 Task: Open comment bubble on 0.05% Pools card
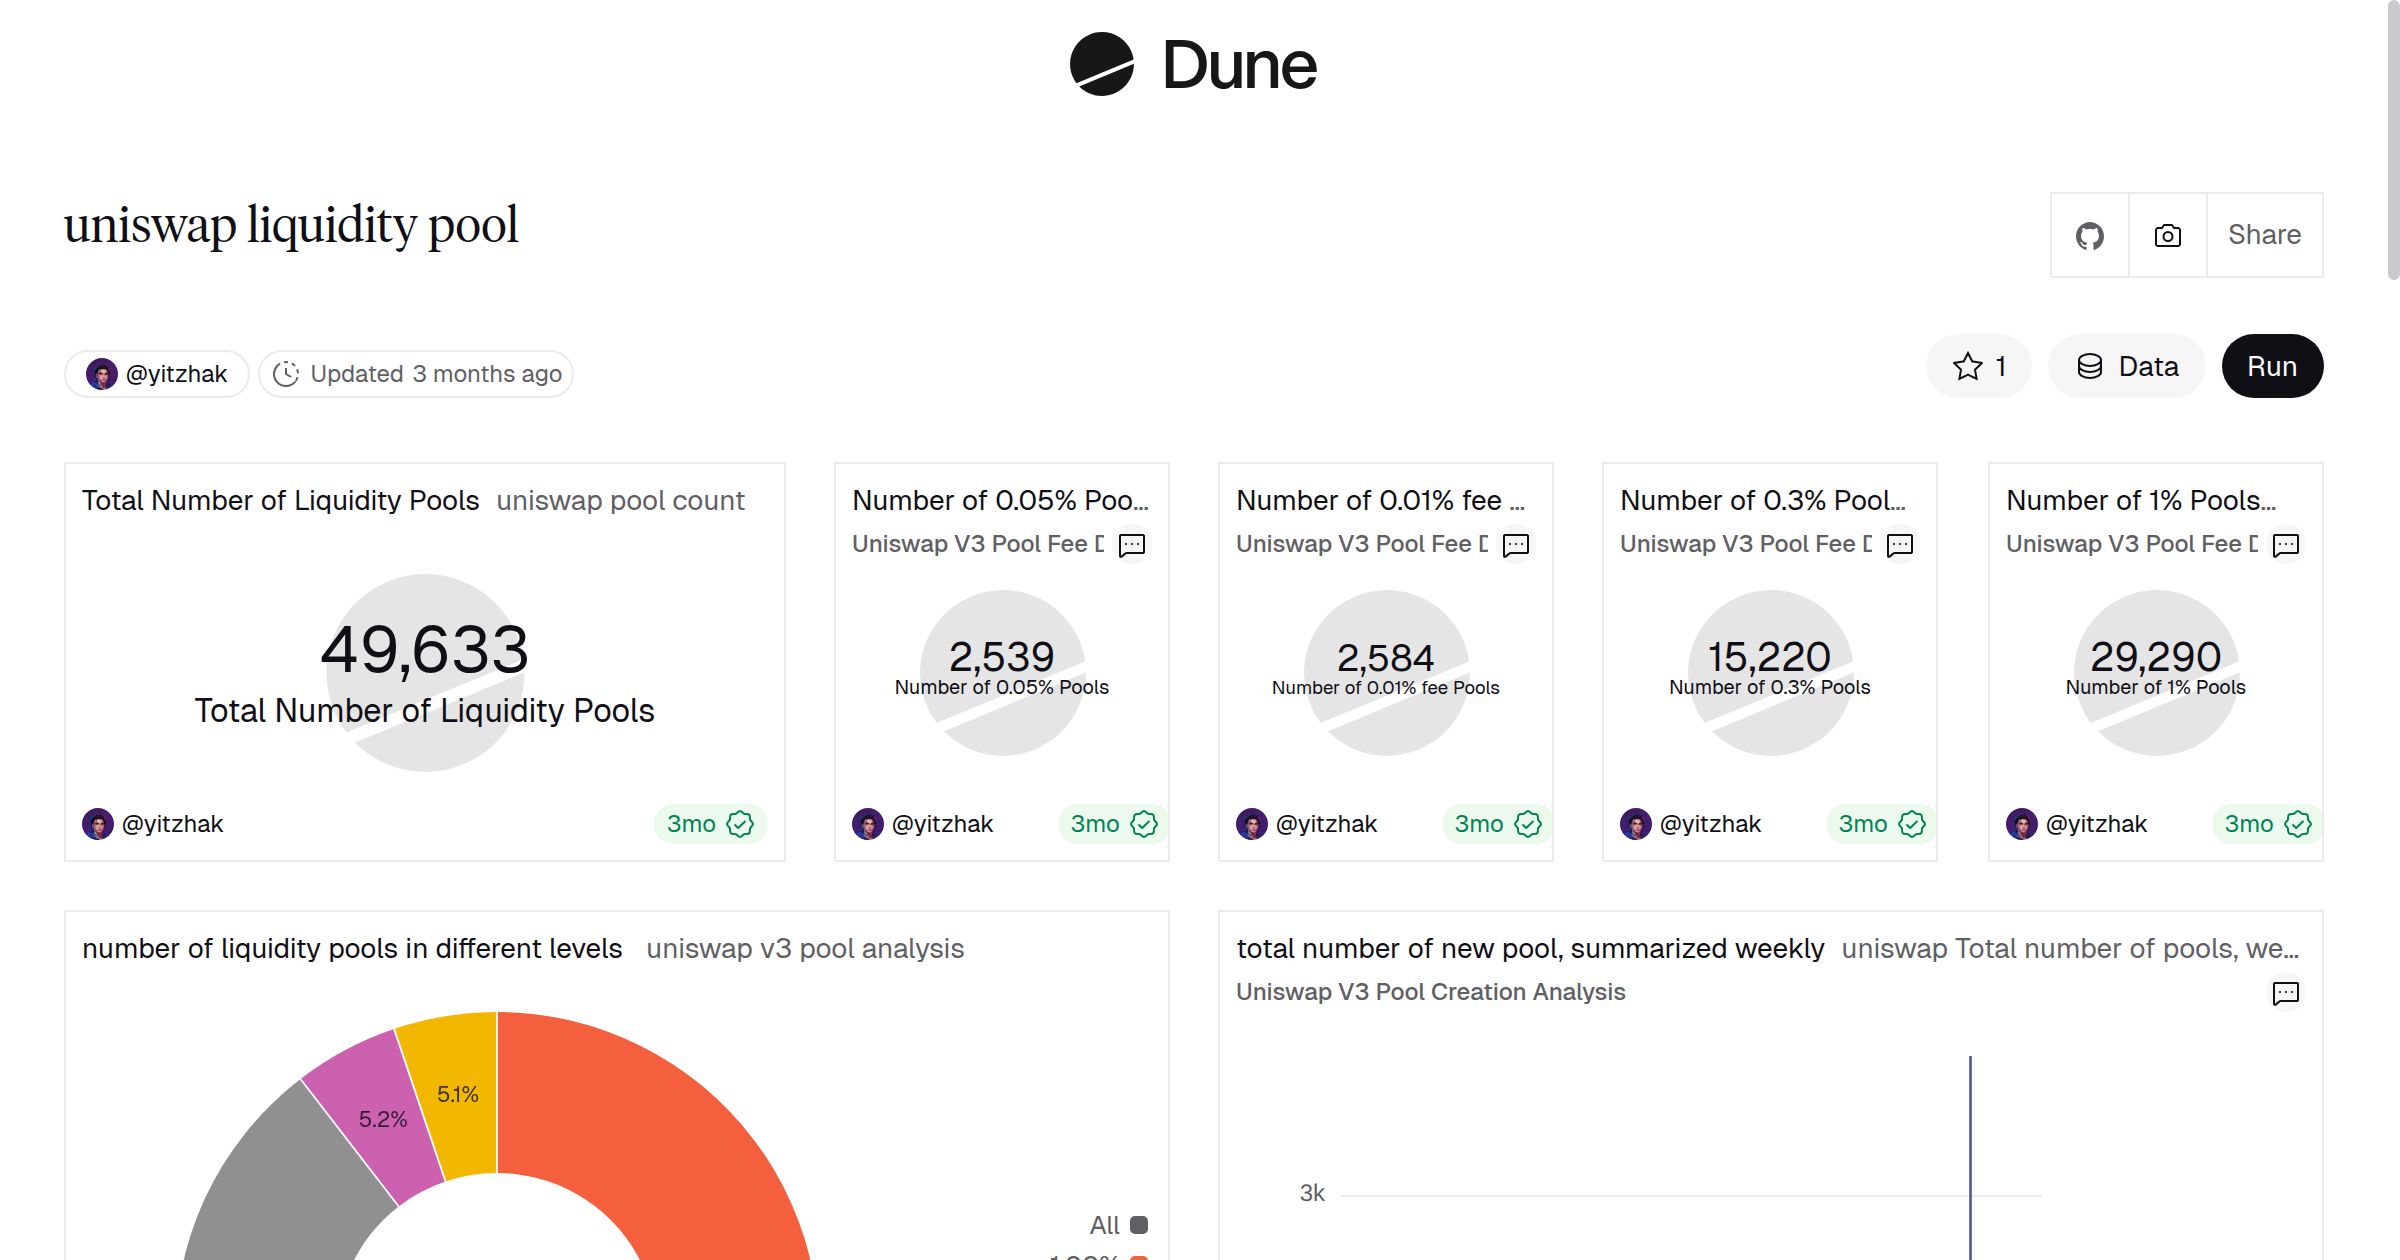pos(1131,545)
